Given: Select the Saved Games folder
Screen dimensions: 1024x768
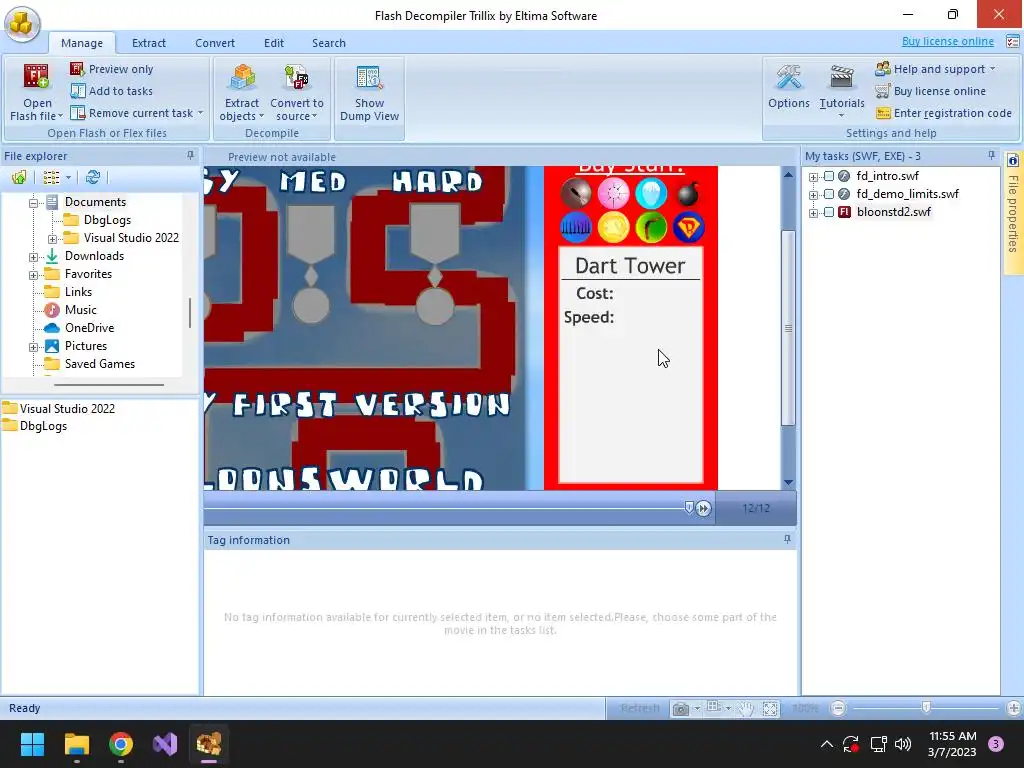Looking at the screenshot, I should pos(99,364).
